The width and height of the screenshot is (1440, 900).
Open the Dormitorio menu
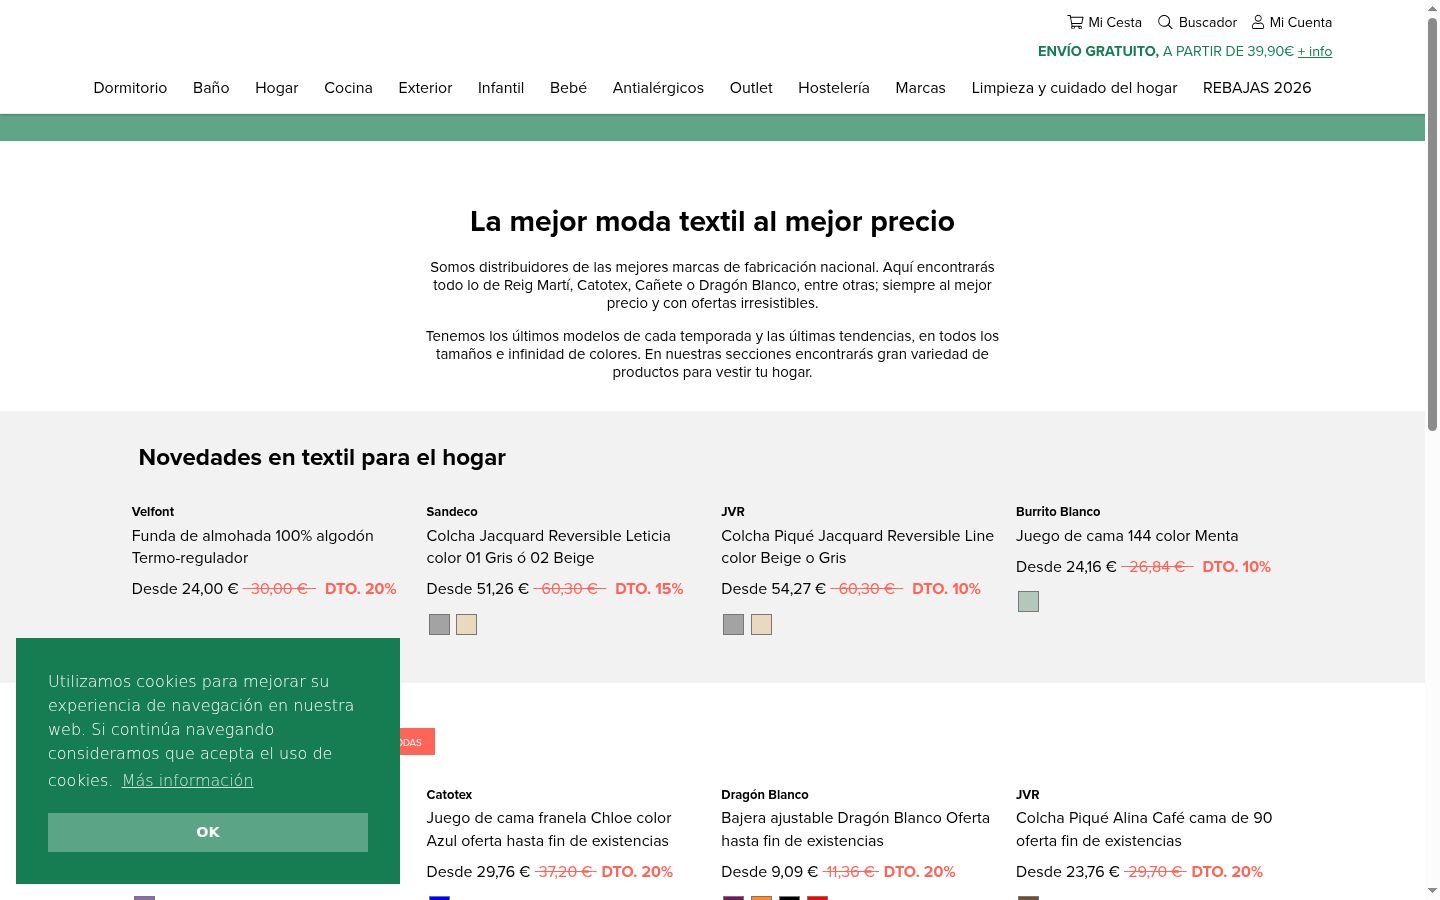coord(130,88)
